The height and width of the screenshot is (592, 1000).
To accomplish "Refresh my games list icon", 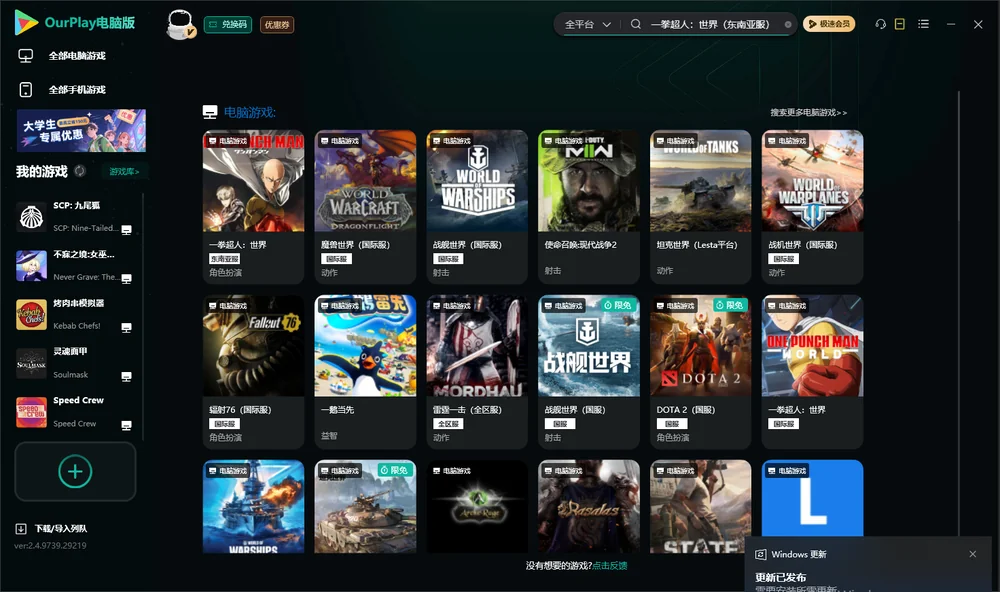I will 80,171.
